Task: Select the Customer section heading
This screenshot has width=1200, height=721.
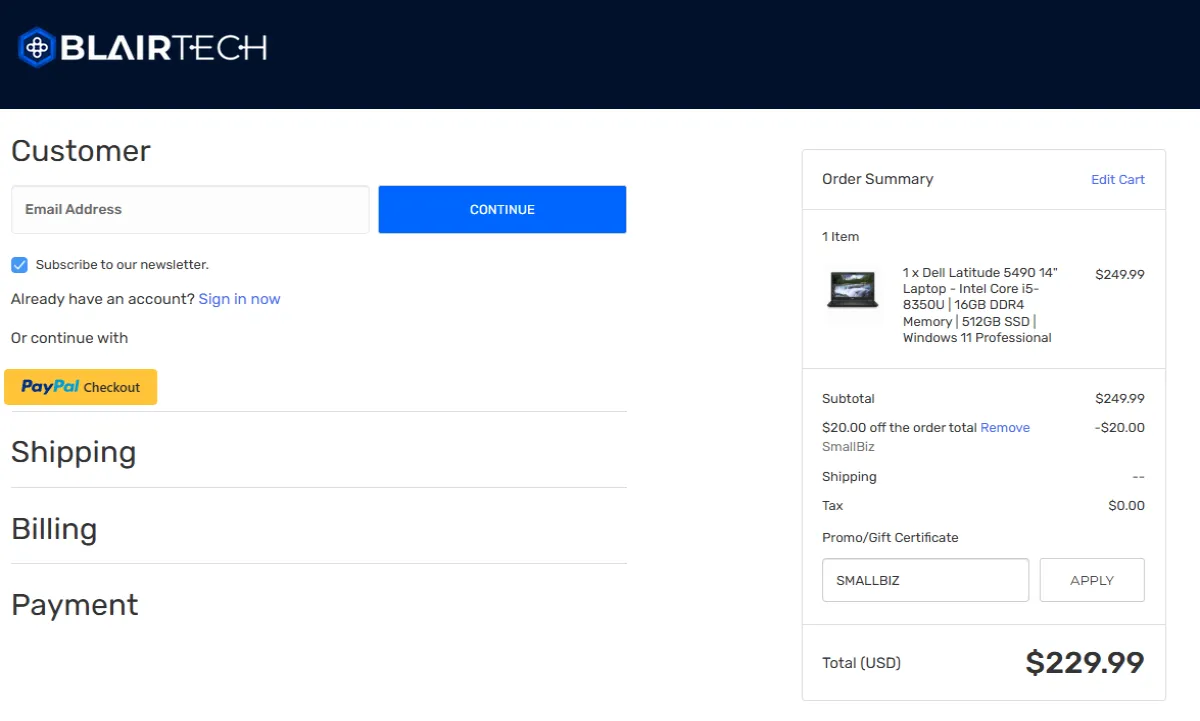Action: coord(81,151)
